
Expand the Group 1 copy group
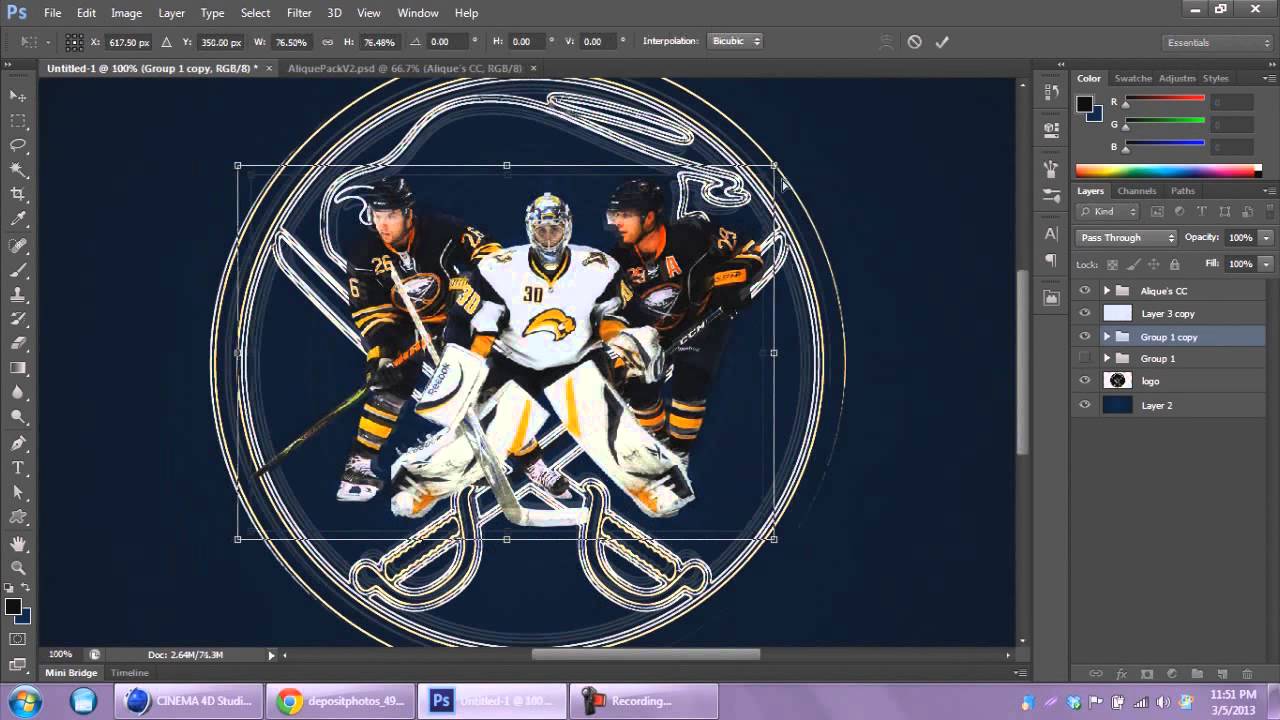coord(1107,337)
